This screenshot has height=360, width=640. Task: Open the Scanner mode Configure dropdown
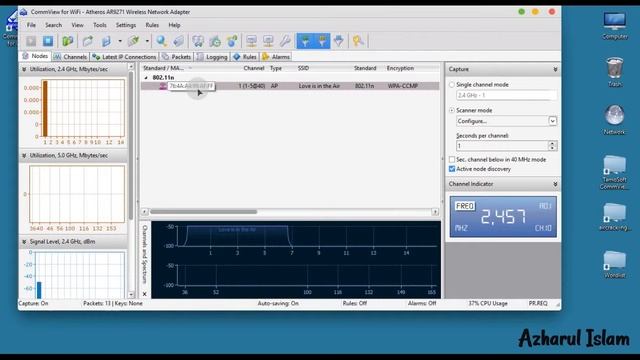pyautogui.click(x=552, y=121)
